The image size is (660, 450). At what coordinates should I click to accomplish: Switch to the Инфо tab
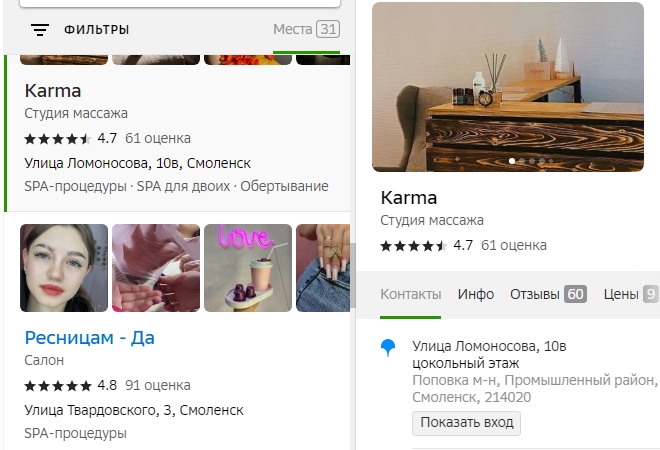476,294
